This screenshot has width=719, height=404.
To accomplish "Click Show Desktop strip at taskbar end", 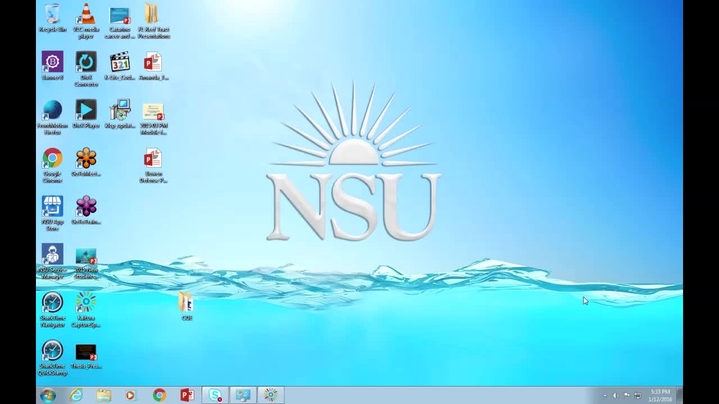I will click(x=679, y=395).
